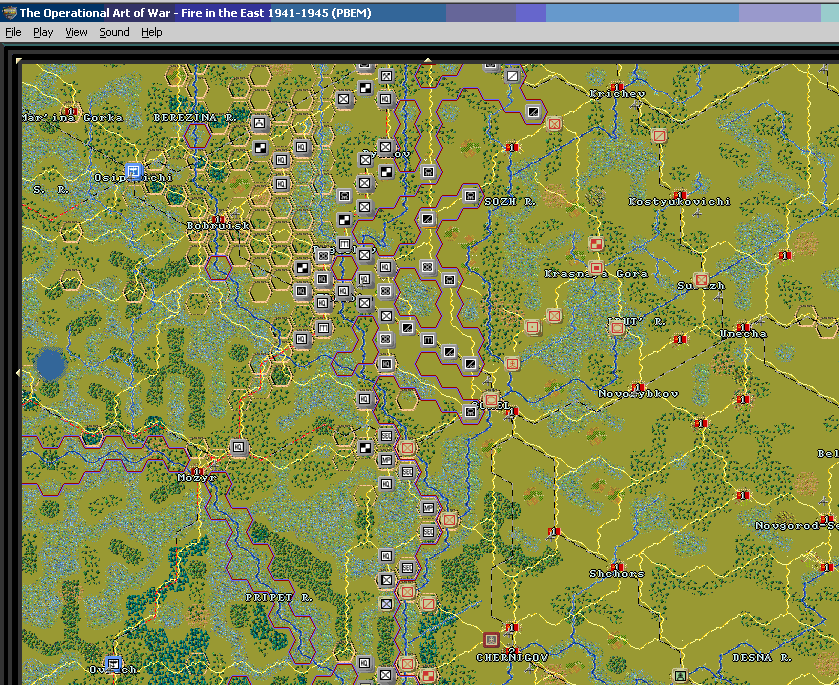This screenshot has width=839, height=686.
Task: Select the dark red unit above Chernigov
Action: [x=491, y=639]
